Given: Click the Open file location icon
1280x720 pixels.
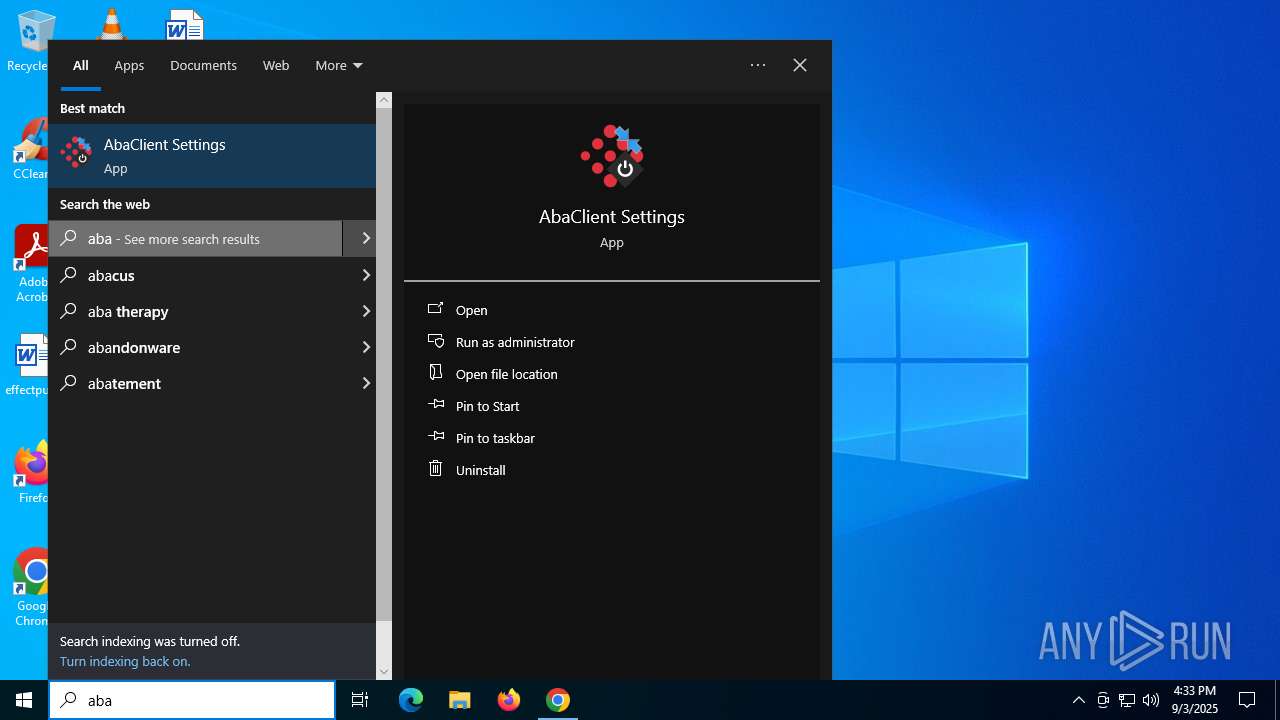Looking at the screenshot, I should pos(435,372).
